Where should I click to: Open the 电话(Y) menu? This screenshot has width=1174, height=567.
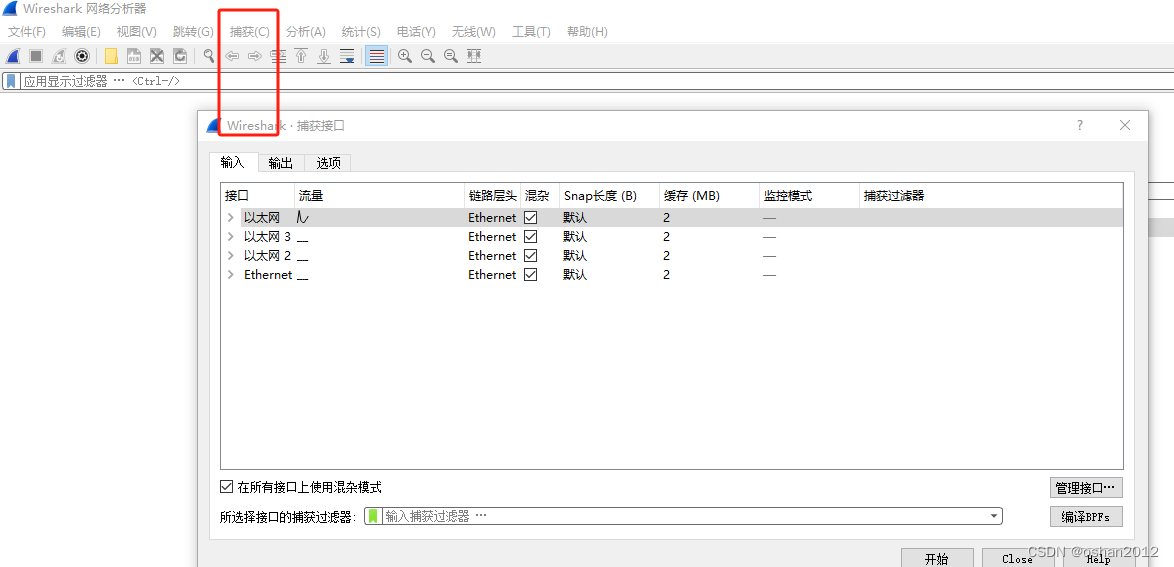pyautogui.click(x=416, y=31)
